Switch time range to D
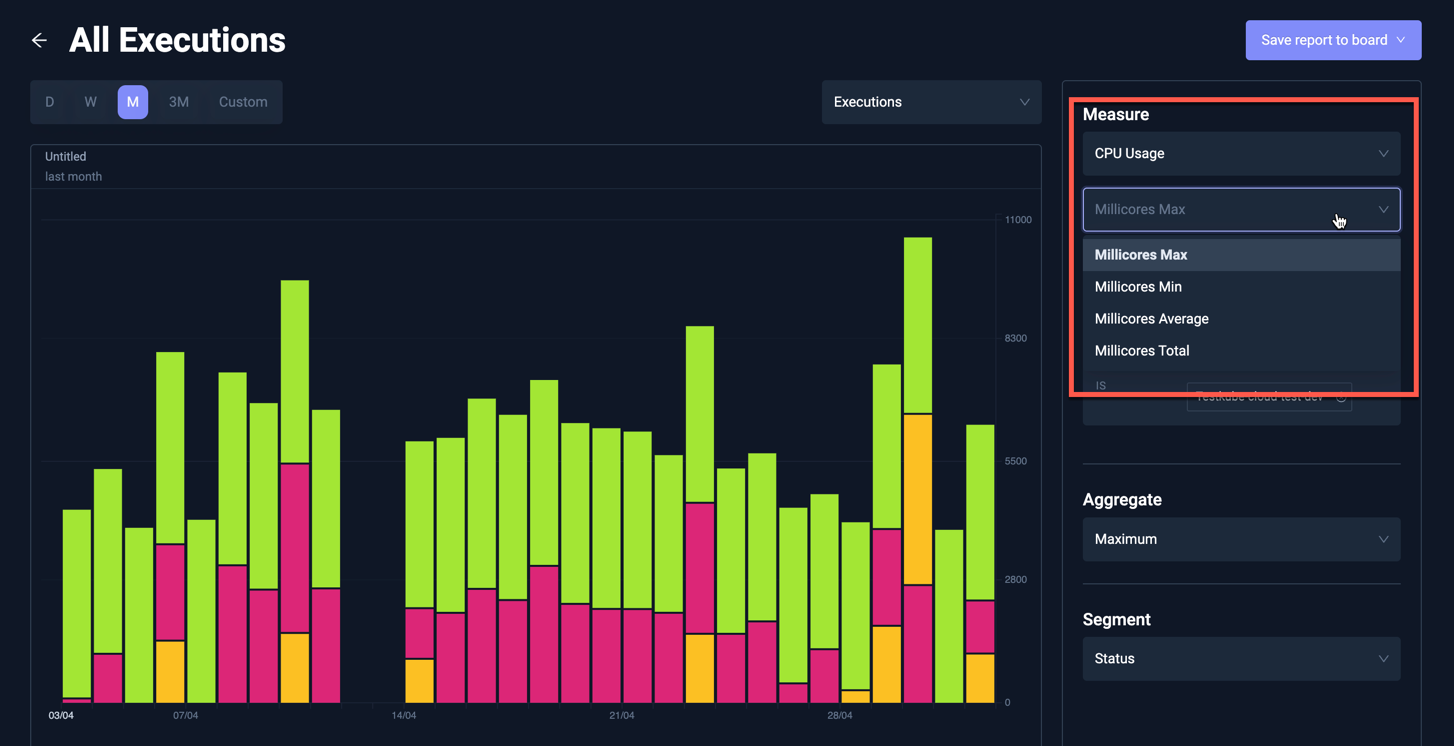 [x=49, y=101]
